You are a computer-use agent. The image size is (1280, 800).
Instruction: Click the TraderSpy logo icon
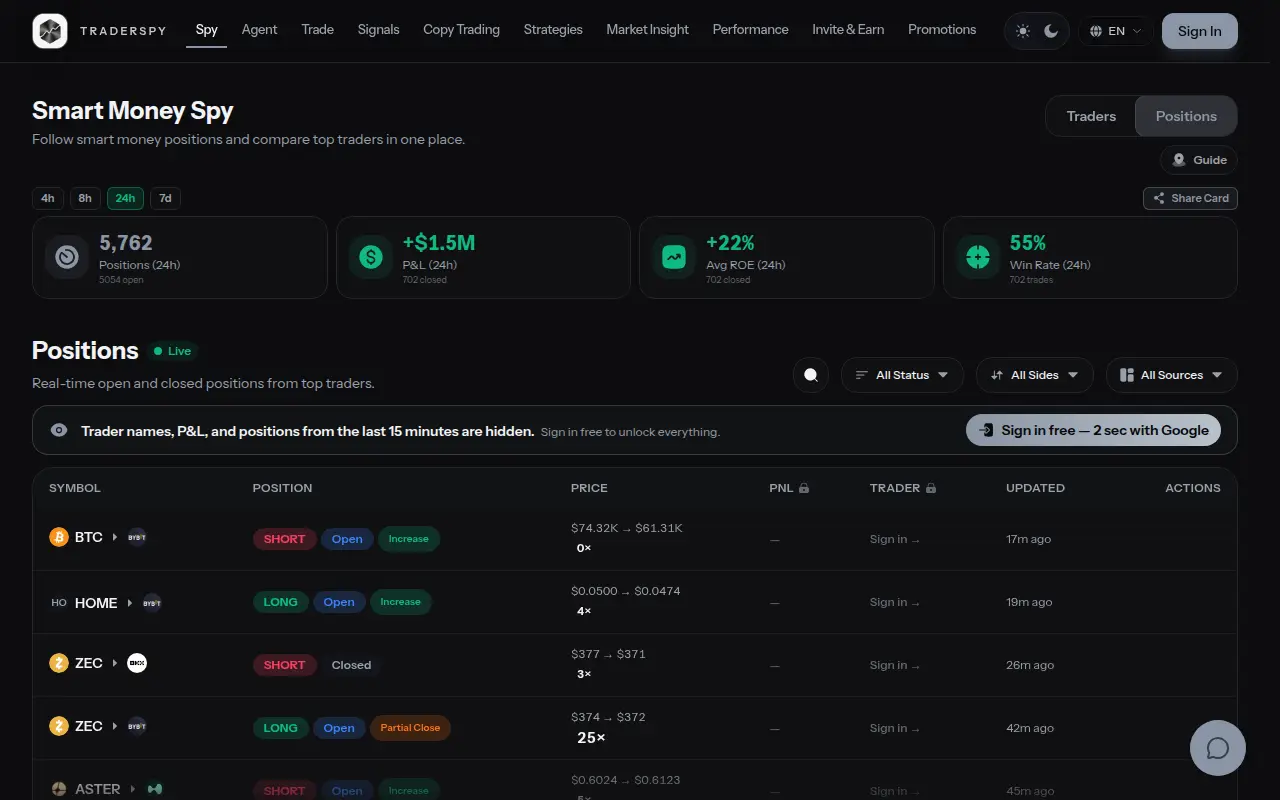(x=49, y=31)
